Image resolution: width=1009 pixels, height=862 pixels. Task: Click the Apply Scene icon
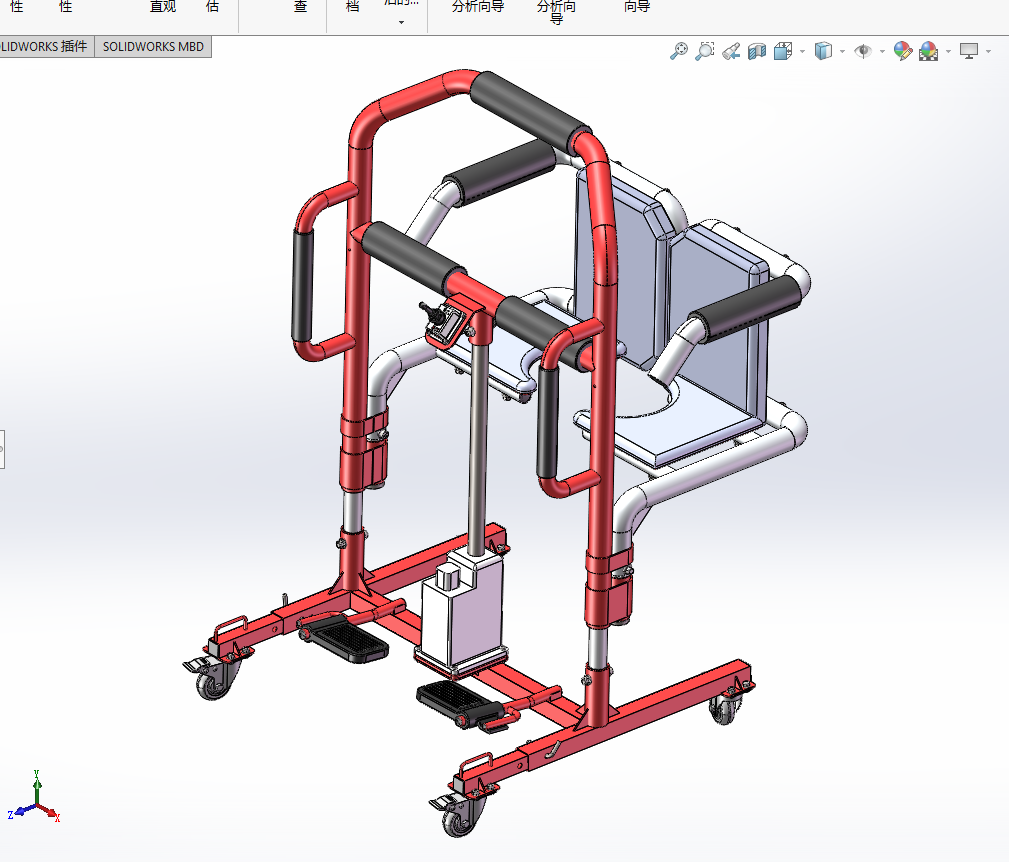pyautogui.click(x=929, y=51)
